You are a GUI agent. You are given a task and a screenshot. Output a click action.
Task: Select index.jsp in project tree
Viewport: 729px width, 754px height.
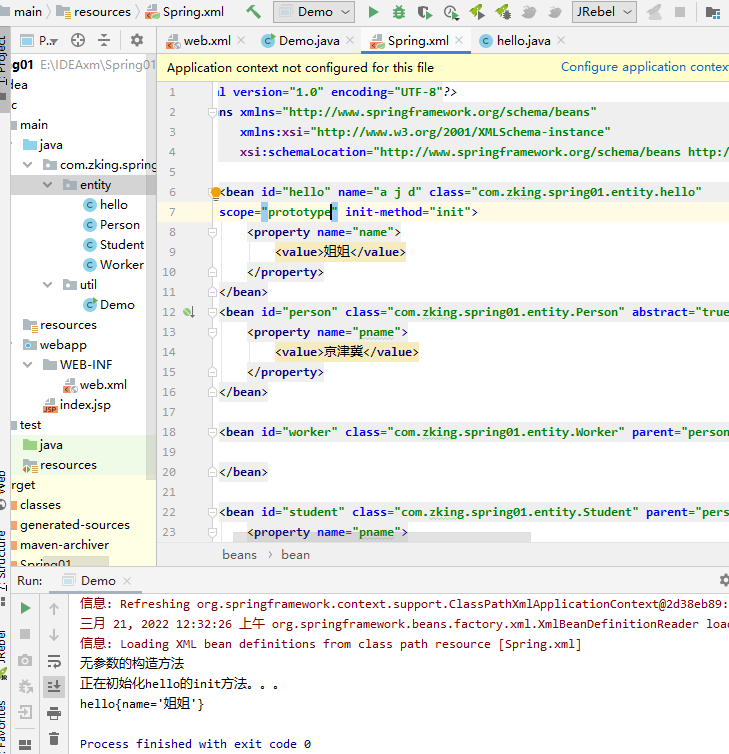tap(85, 405)
